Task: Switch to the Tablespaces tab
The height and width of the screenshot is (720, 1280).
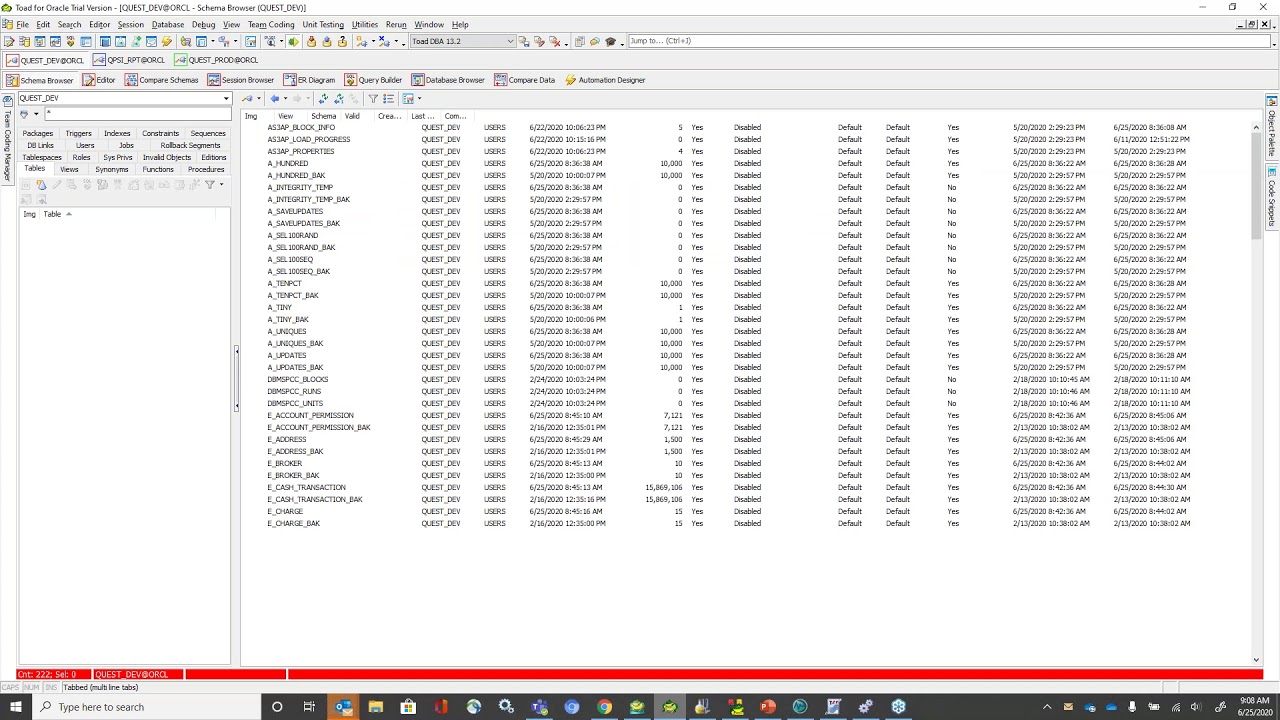Action: point(42,157)
